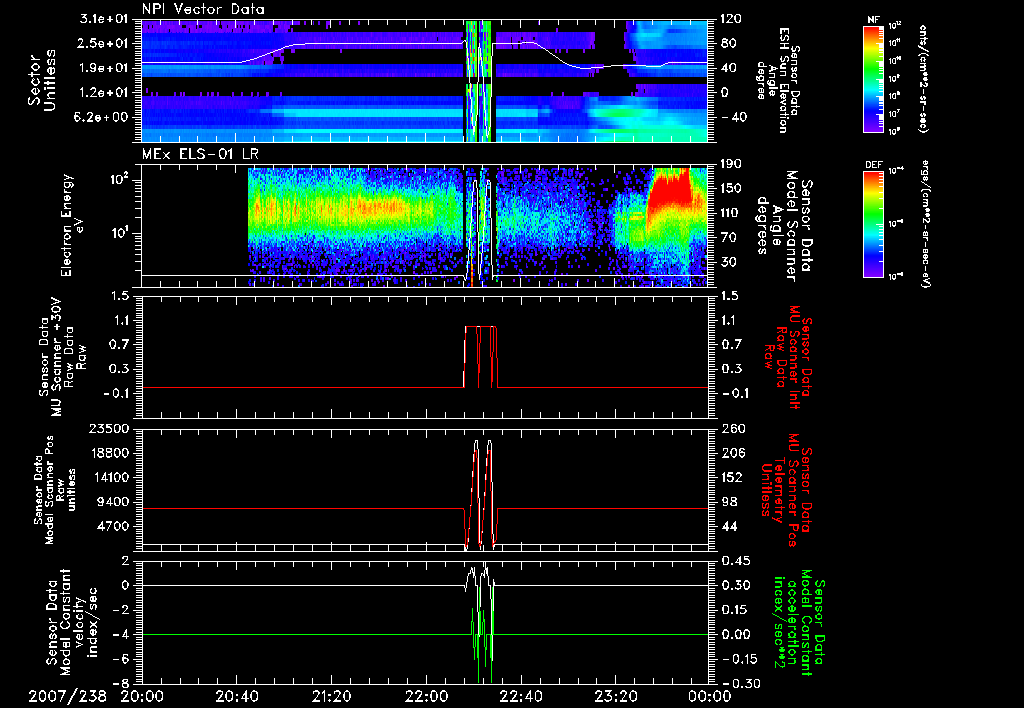Screen dimensions: 1024x708
Task: Click the NF colorbar units label
Action: point(923,78)
